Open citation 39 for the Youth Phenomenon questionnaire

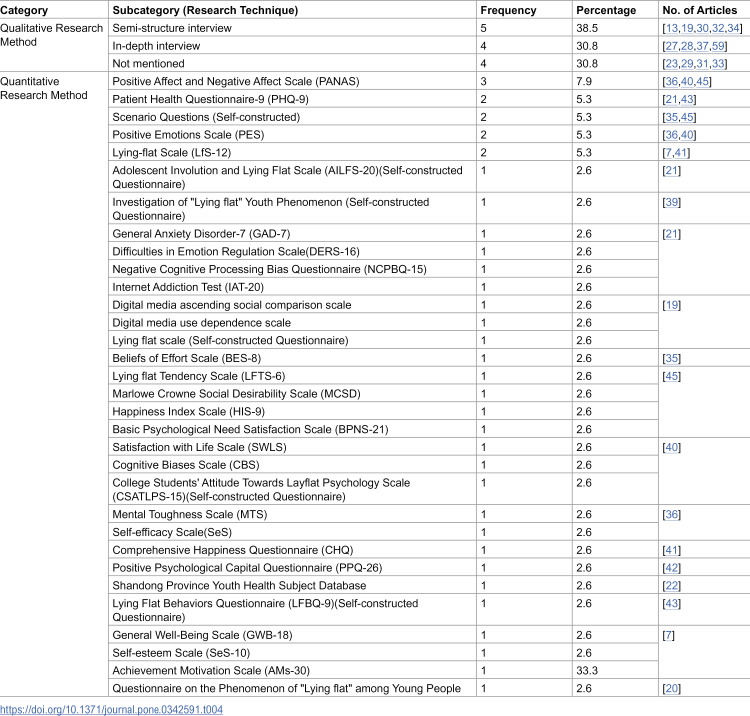click(x=672, y=202)
